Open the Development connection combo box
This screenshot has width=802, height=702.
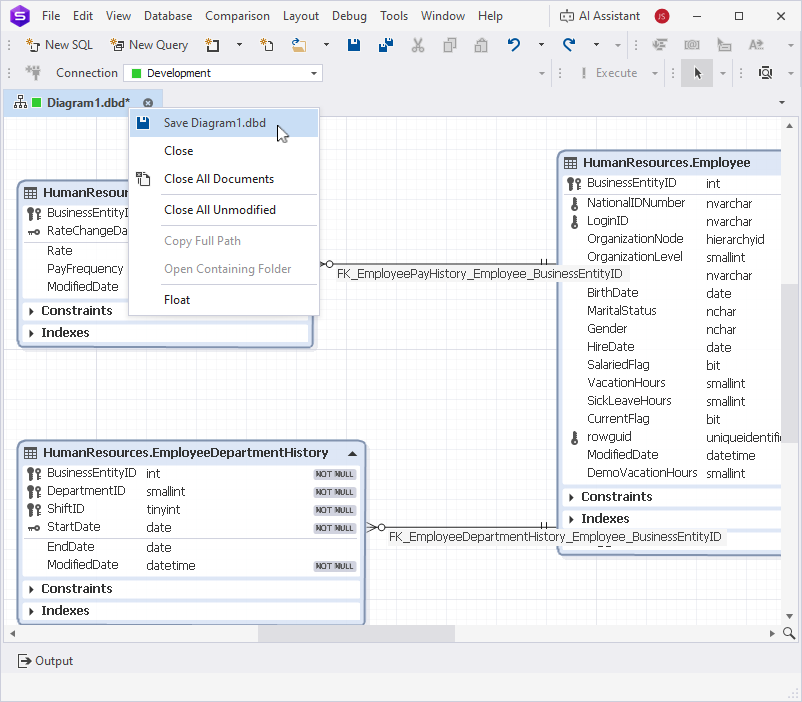(223, 73)
